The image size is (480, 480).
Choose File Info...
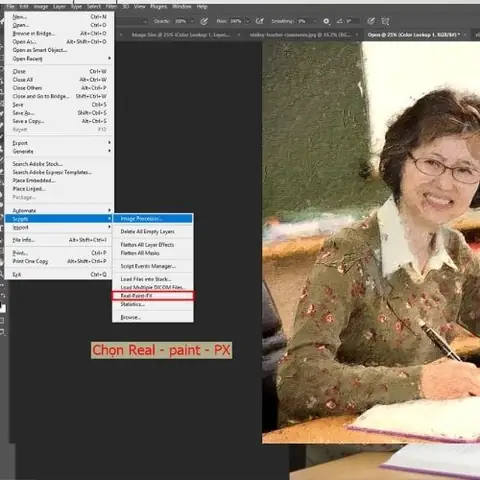pyautogui.click(x=60, y=240)
